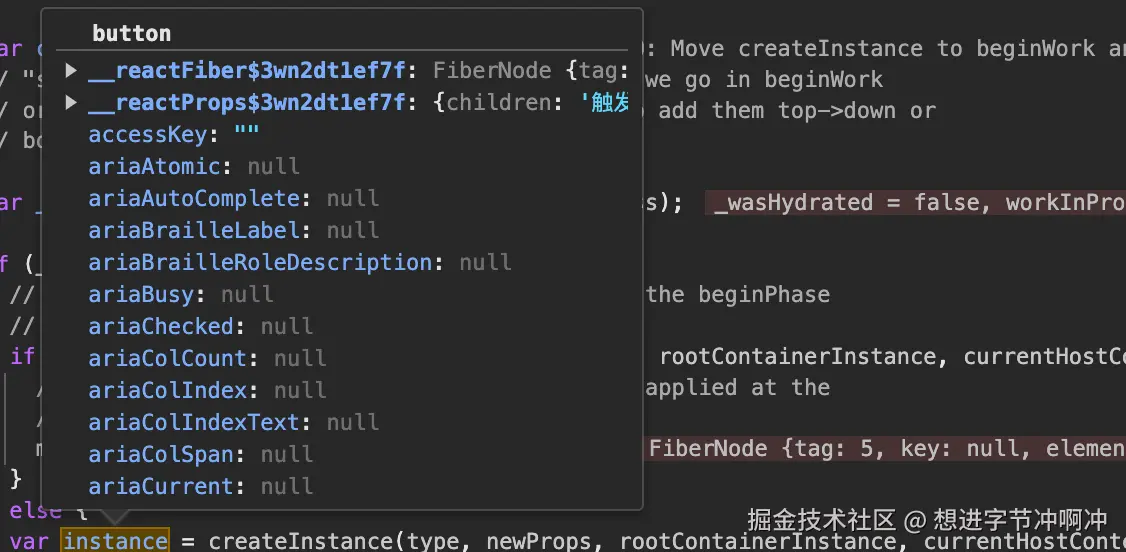The width and height of the screenshot is (1126, 552).
Task: Select the ariaAutoComplete property
Action: coord(194,199)
